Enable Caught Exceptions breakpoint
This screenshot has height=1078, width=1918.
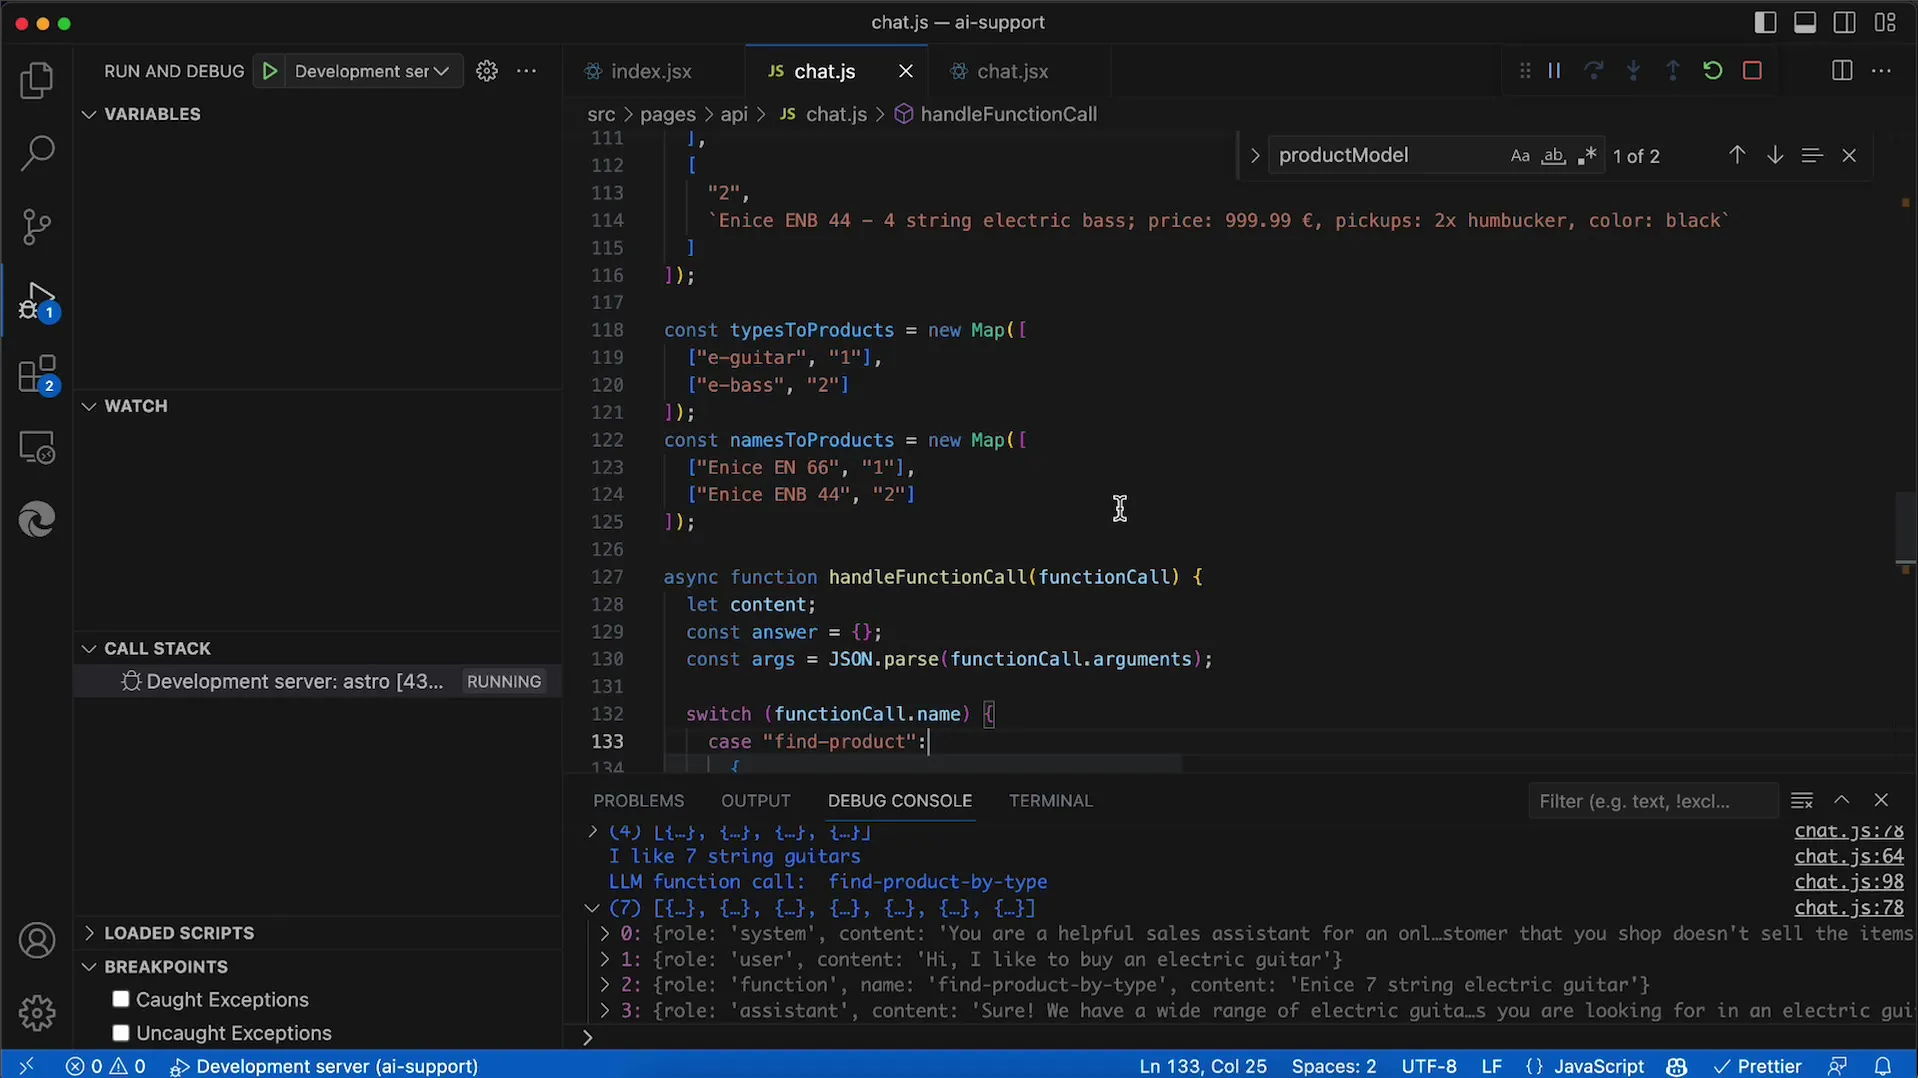tap(121, 1000)
